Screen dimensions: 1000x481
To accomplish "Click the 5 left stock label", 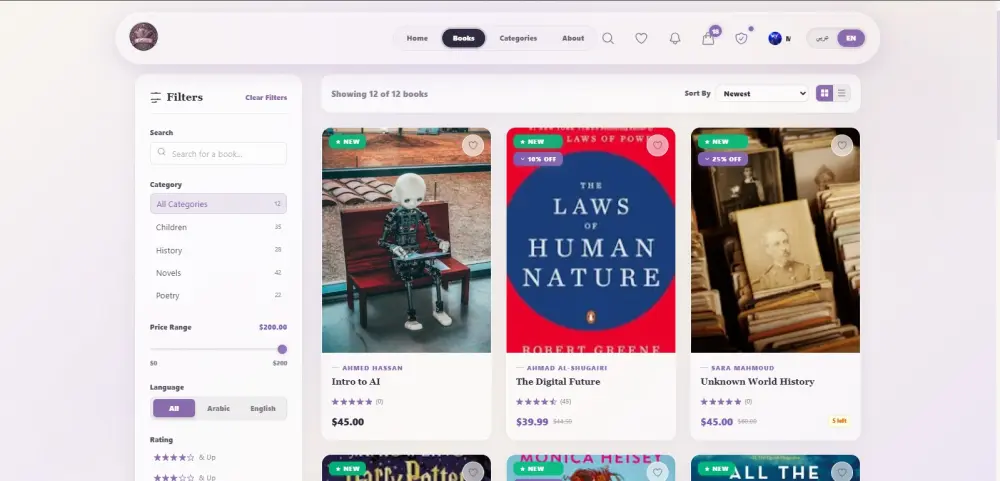I will pyautogui.click(x=839, y=421).
